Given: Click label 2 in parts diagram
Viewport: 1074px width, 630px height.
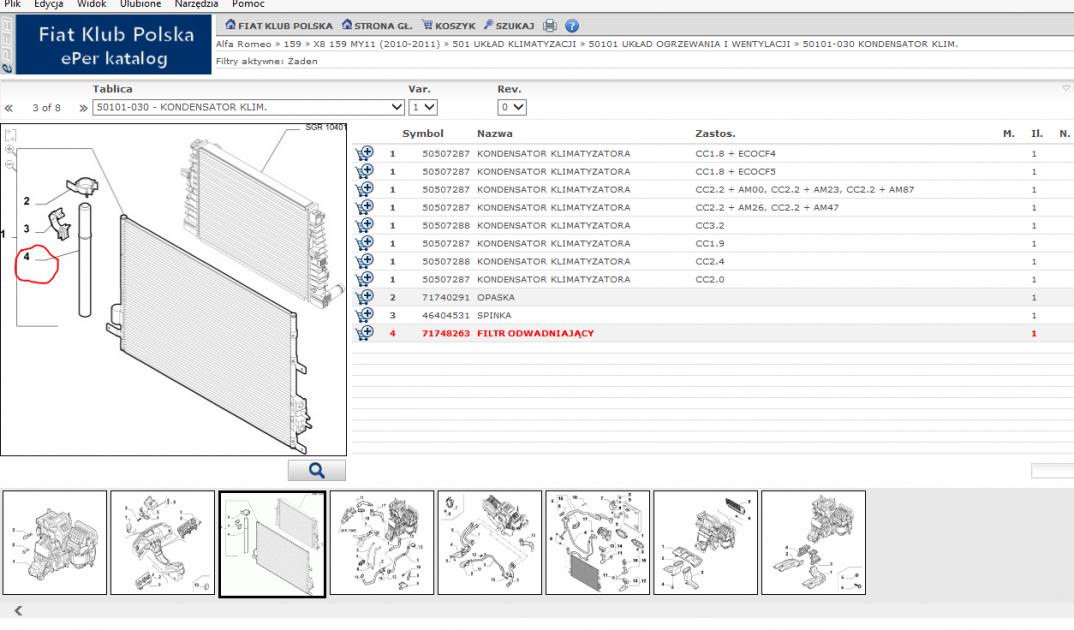Looking at the screenshot, I should point(27,201).
